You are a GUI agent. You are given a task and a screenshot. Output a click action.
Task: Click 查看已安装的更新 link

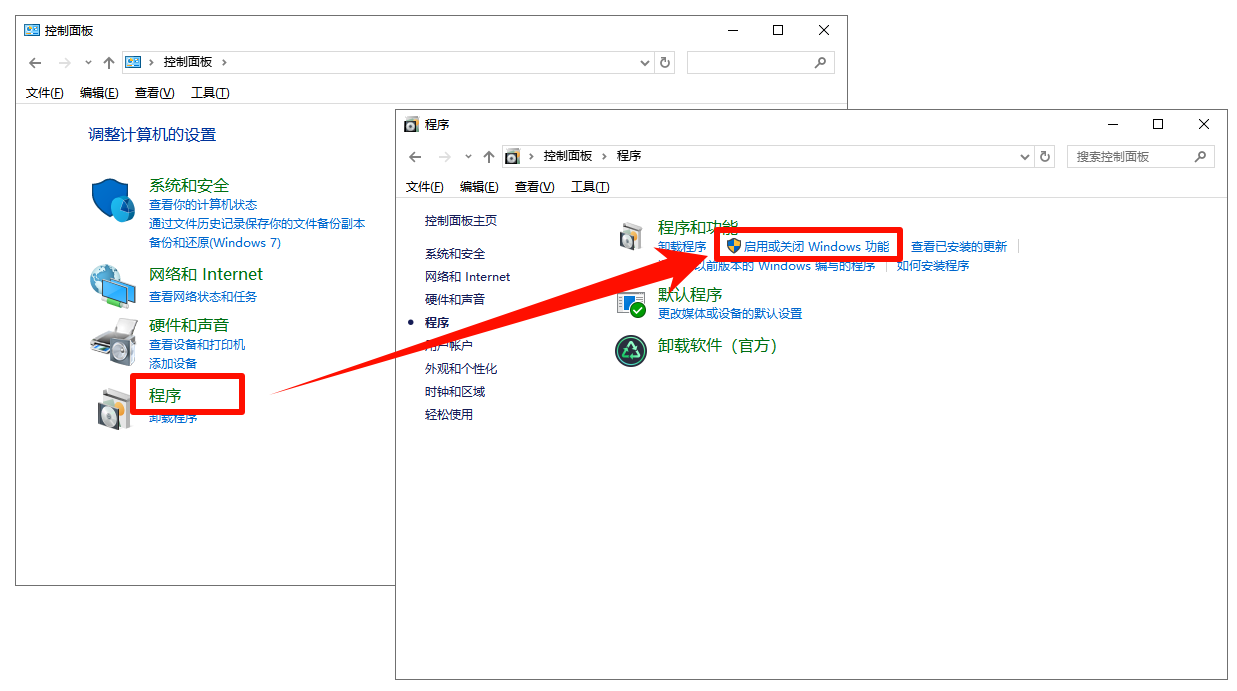[958, 246]
